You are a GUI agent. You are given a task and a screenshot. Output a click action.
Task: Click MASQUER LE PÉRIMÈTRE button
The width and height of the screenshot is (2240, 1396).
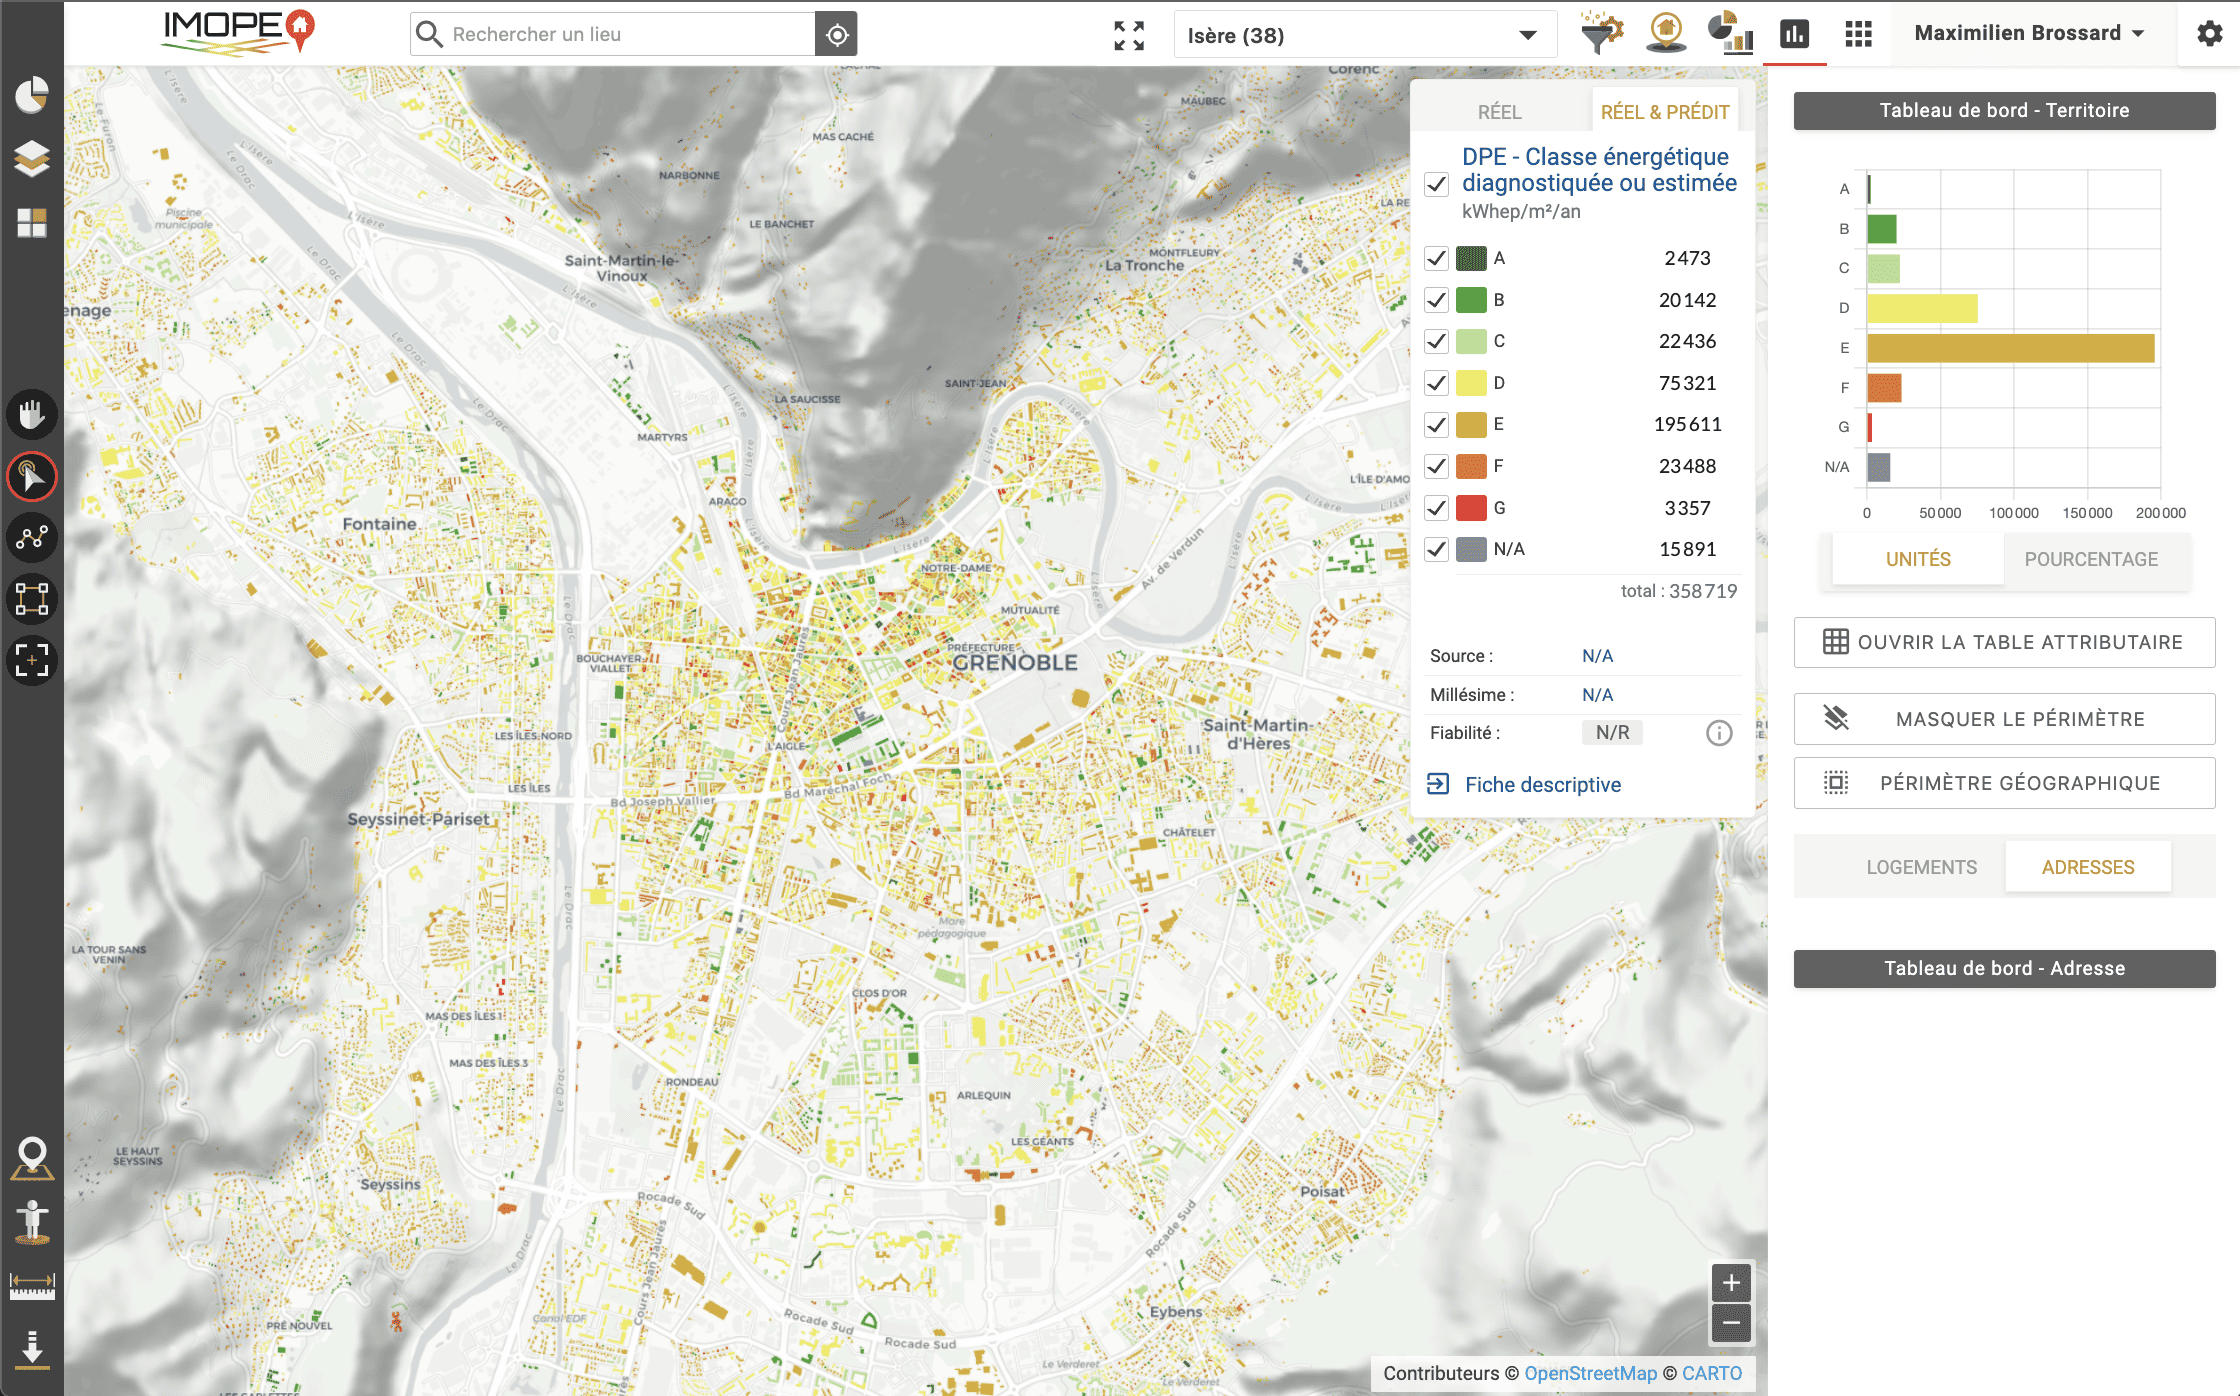[2004, 719]
